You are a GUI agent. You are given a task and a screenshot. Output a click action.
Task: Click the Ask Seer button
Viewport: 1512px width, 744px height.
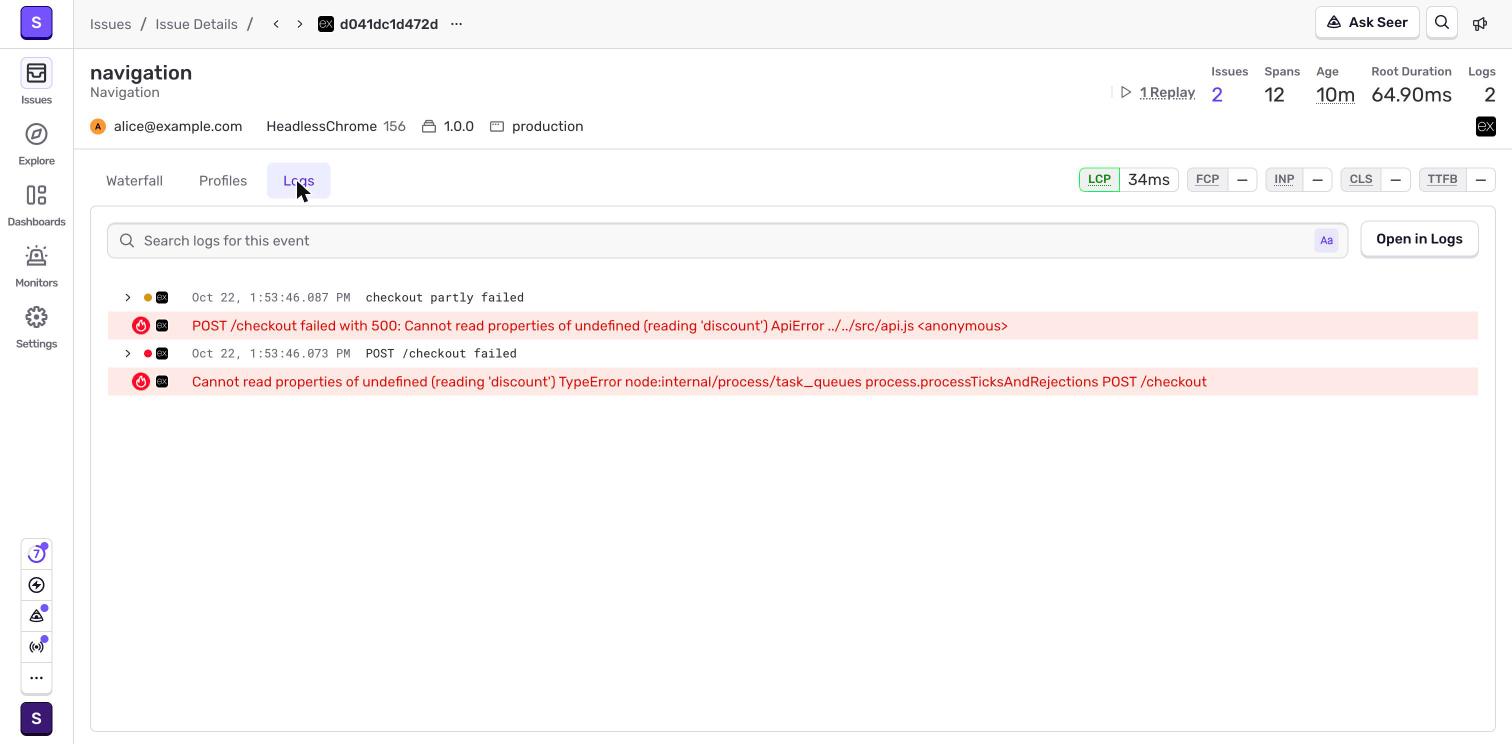coord(1367,22)
